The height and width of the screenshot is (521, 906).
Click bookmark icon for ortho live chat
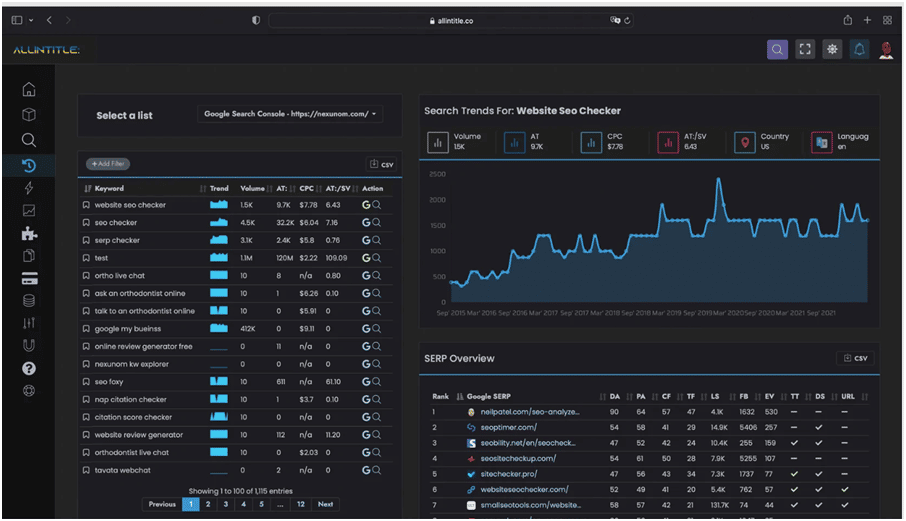(x=86, y=276)
